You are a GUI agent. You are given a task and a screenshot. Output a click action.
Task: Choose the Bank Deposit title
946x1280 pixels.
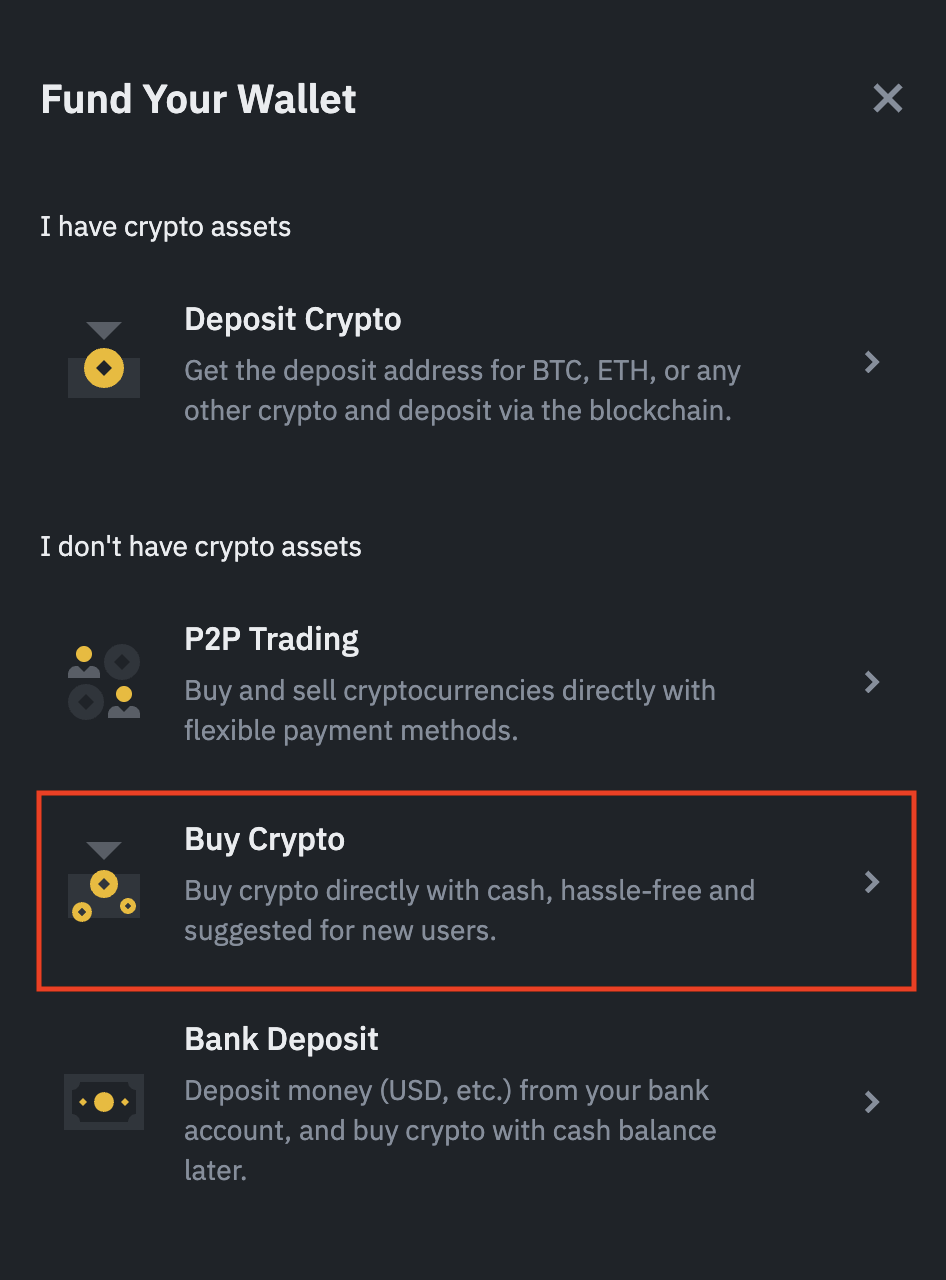[282, 1040]
